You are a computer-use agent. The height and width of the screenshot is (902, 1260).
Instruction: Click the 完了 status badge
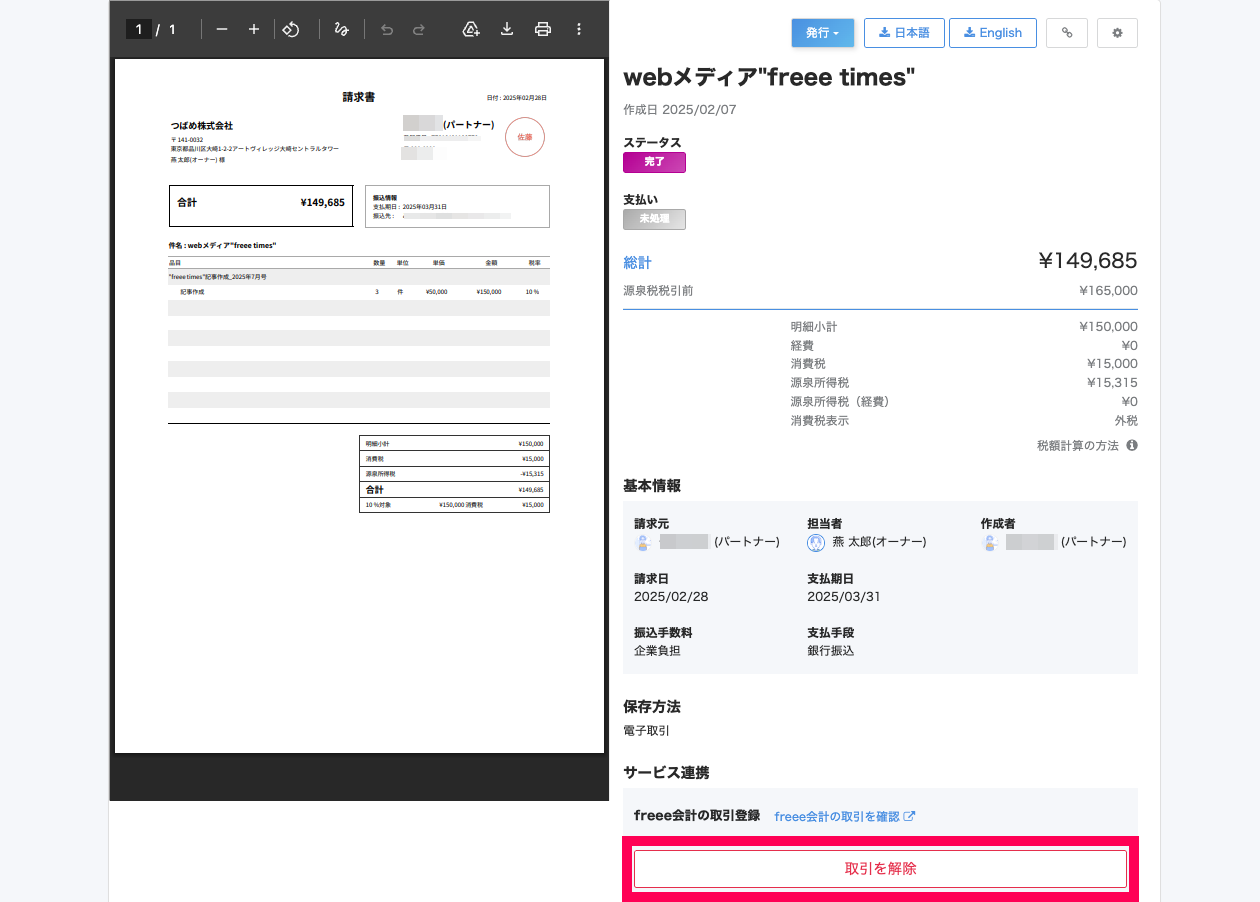654,162
